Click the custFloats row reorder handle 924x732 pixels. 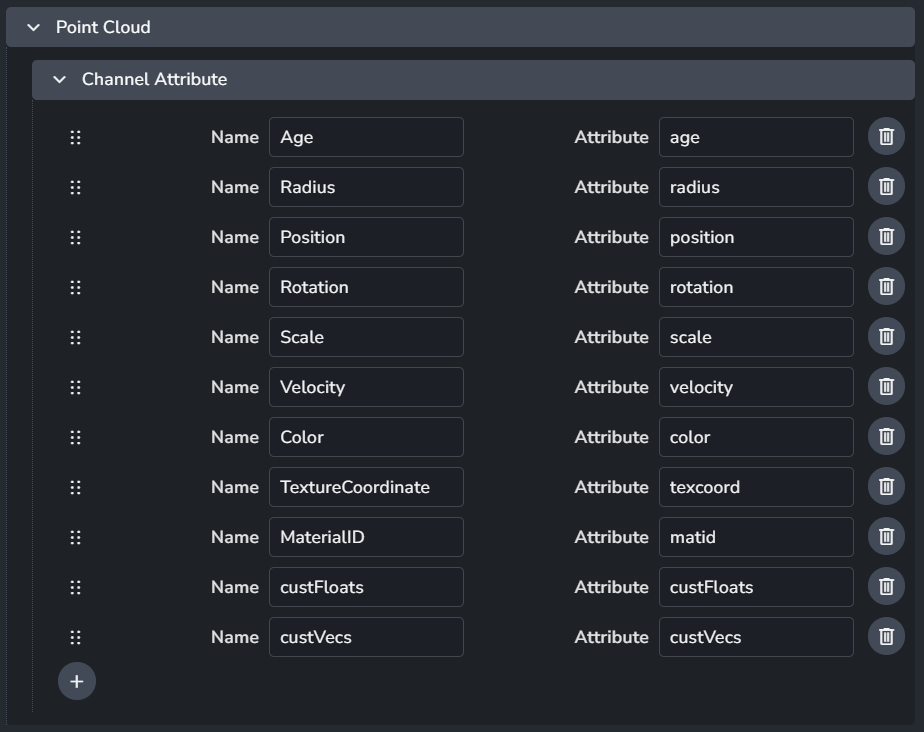[x=75, y=588]
